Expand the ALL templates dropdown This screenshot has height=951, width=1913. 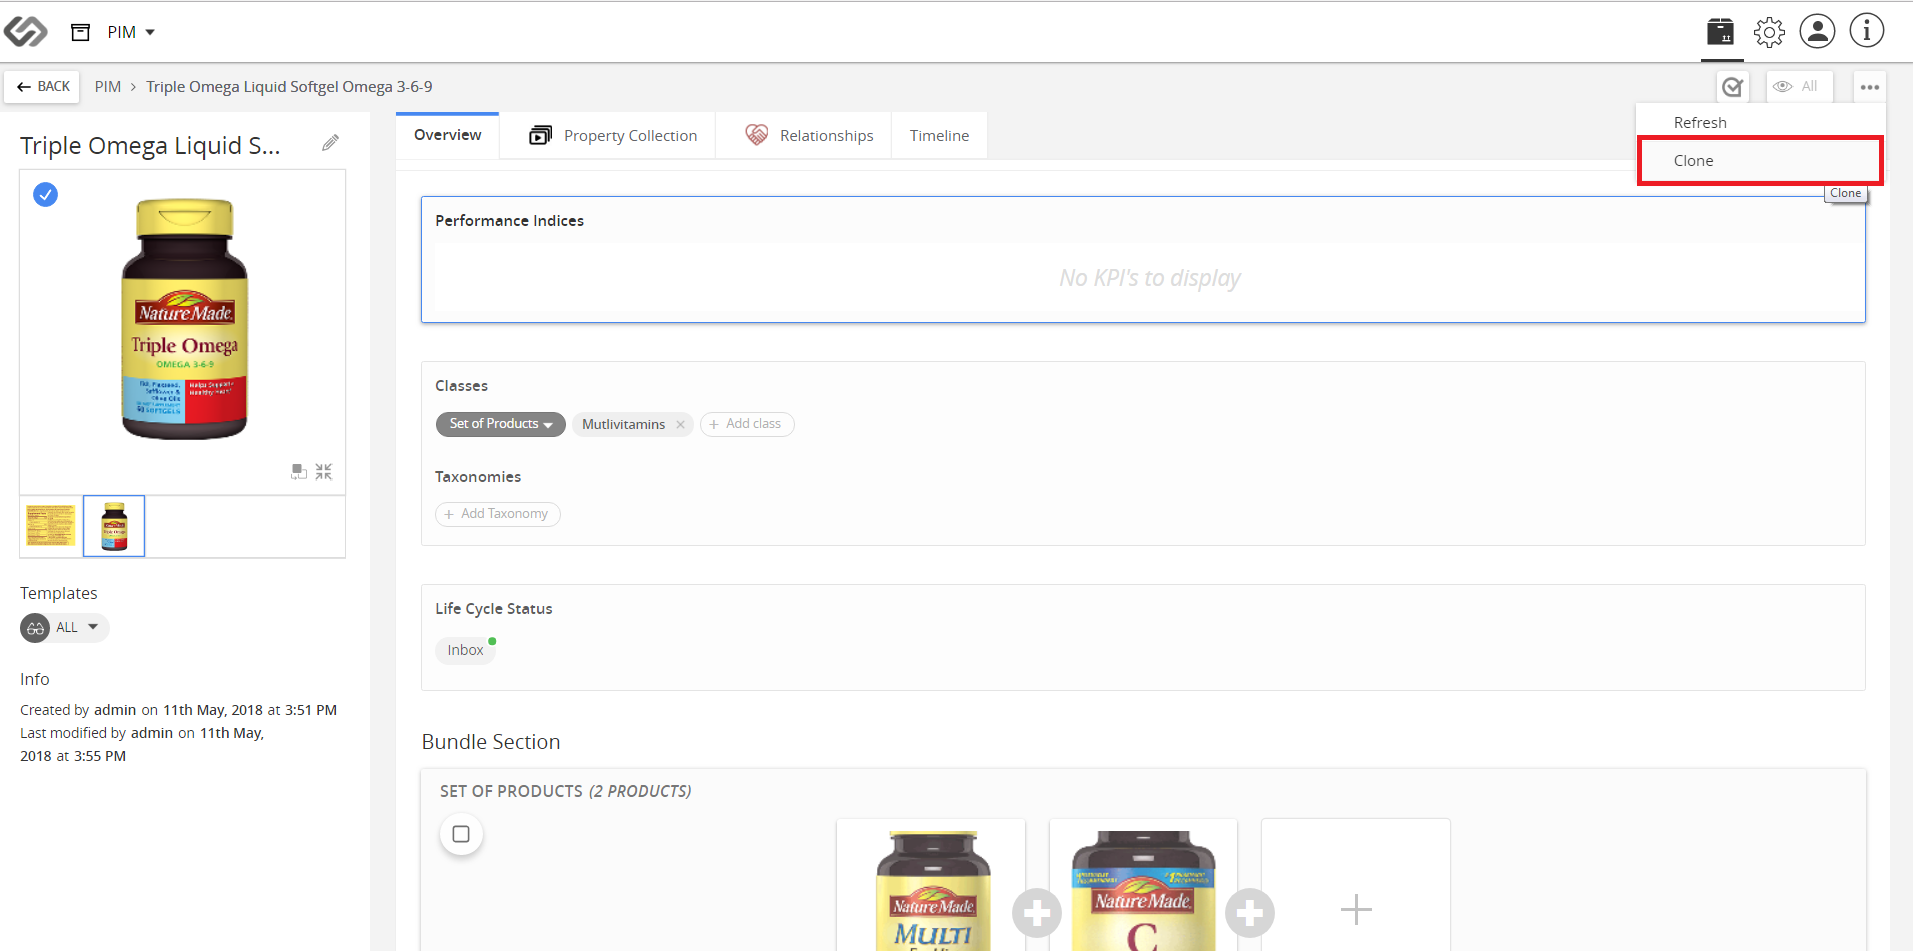[65, 627]
